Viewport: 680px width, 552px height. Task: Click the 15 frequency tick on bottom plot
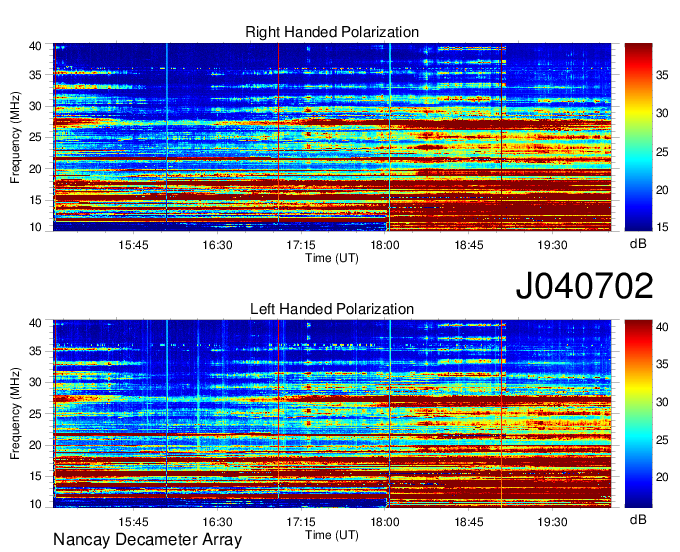point(35,476)
